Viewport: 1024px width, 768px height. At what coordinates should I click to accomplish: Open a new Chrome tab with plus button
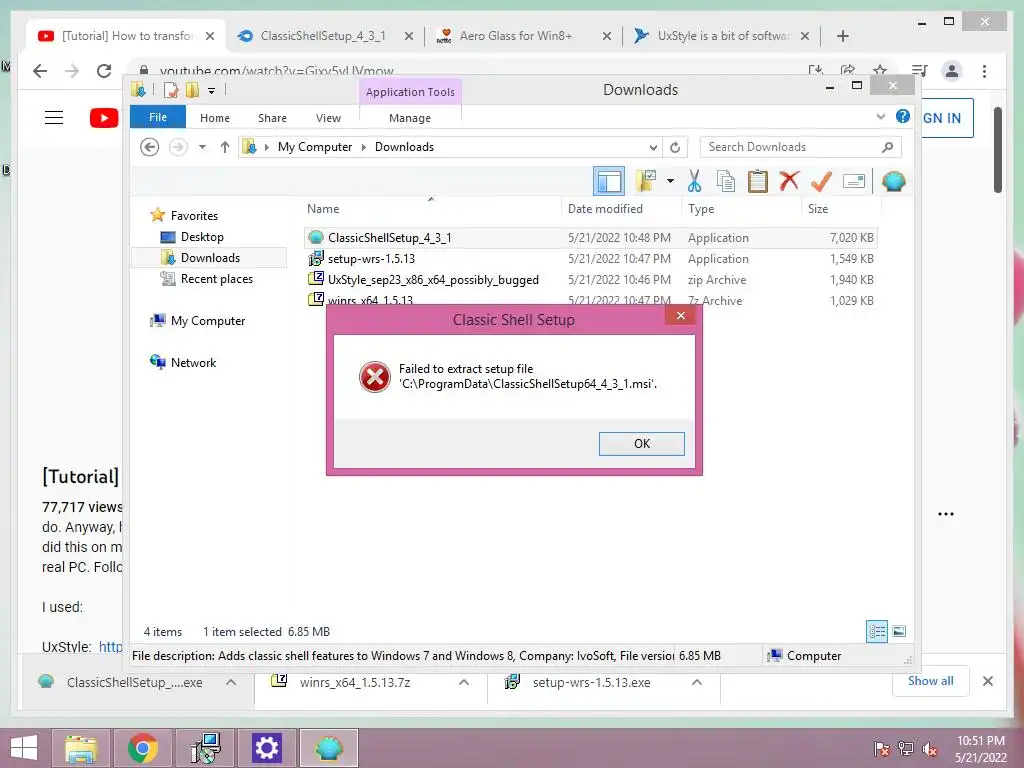[842, 36]
